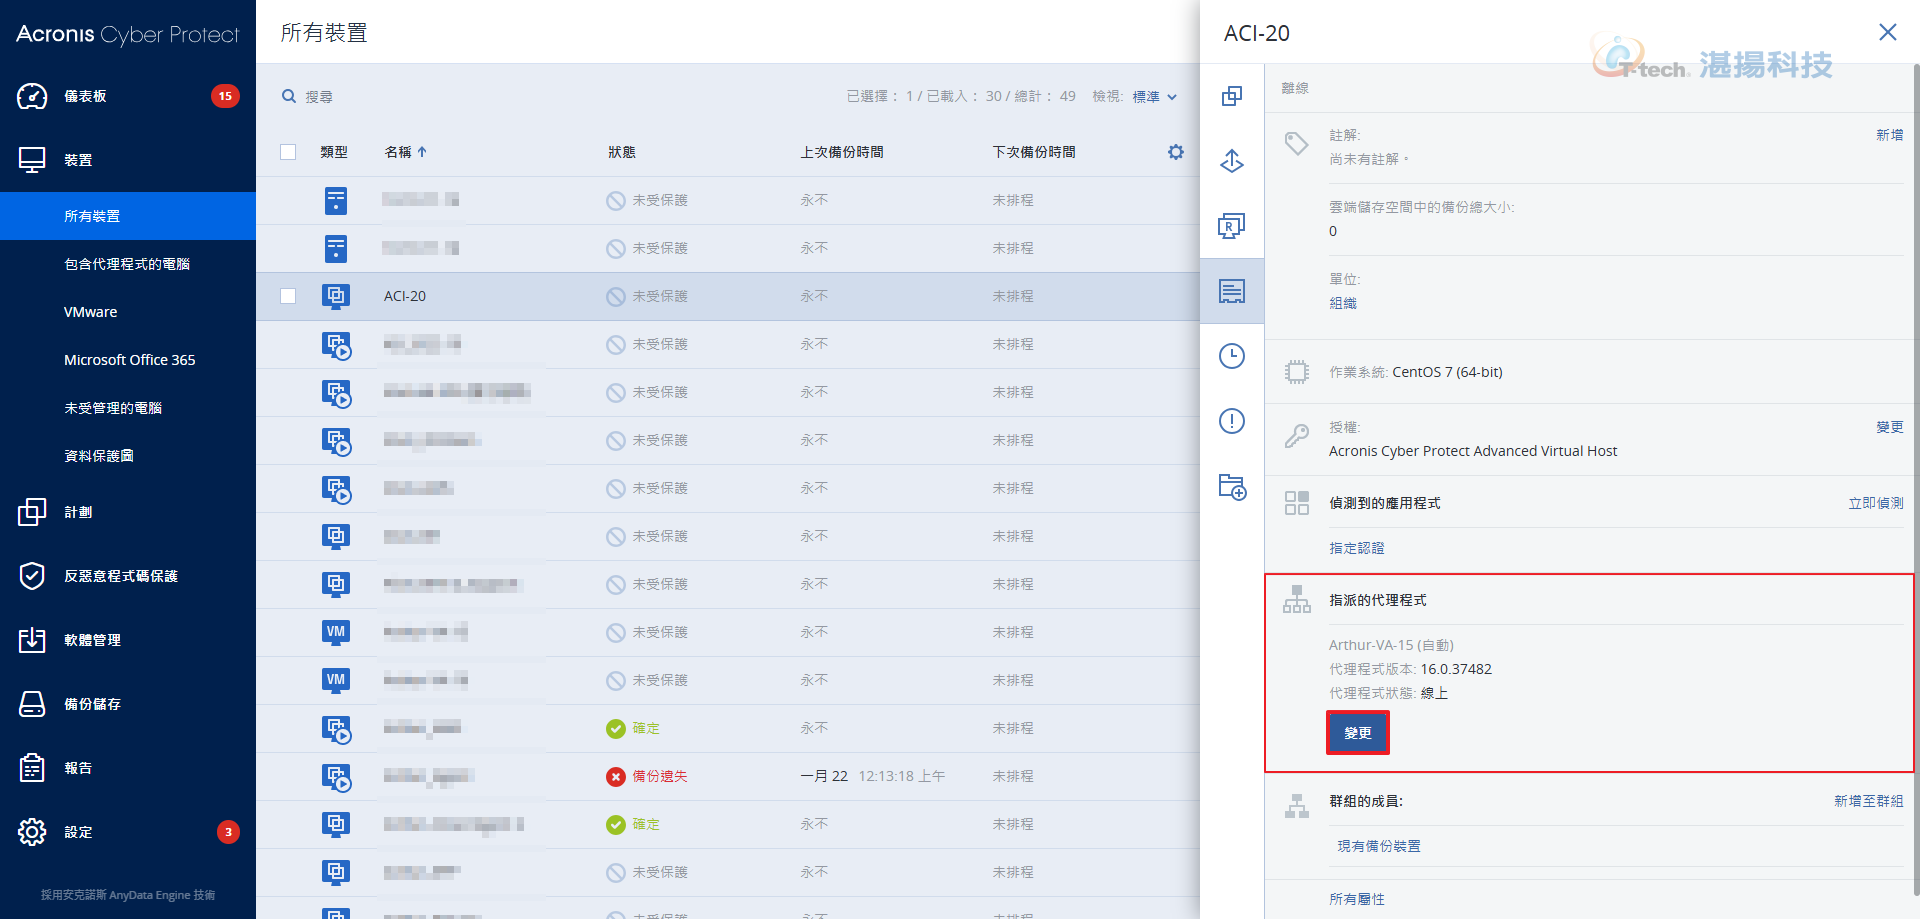Viewport: 1920px width, 919px height.
Task: Close the ACI-20 details panel
Action: coord(1888,32)
